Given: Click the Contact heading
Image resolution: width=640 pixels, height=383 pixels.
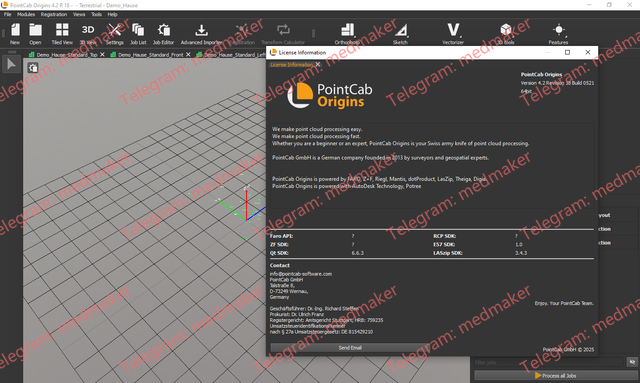Looking at the screenshot, I should (x=280, y=265).
